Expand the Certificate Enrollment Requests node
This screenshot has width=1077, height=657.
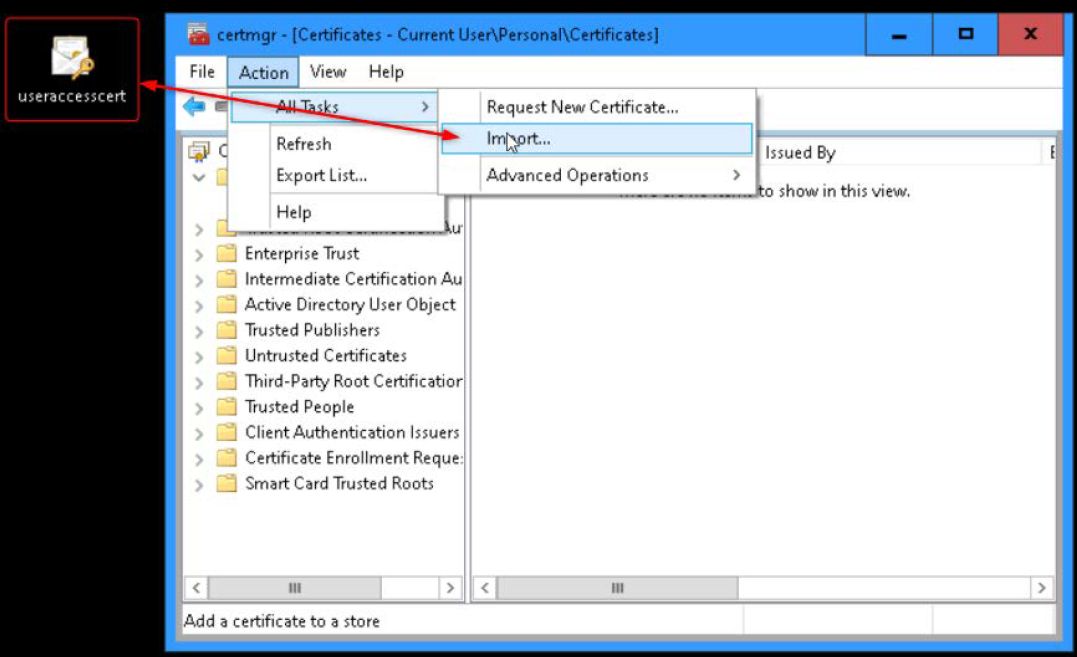click(199, 459)
